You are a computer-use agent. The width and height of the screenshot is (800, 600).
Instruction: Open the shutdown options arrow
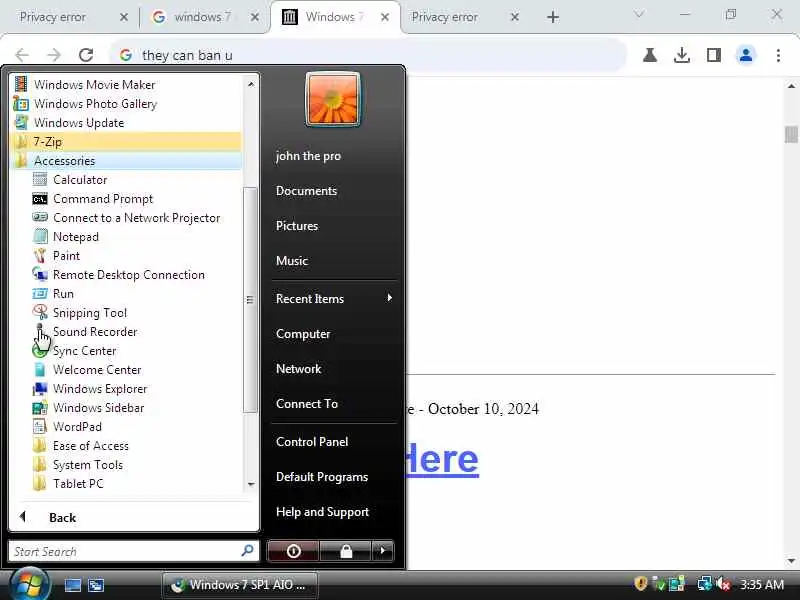(383, 551)
